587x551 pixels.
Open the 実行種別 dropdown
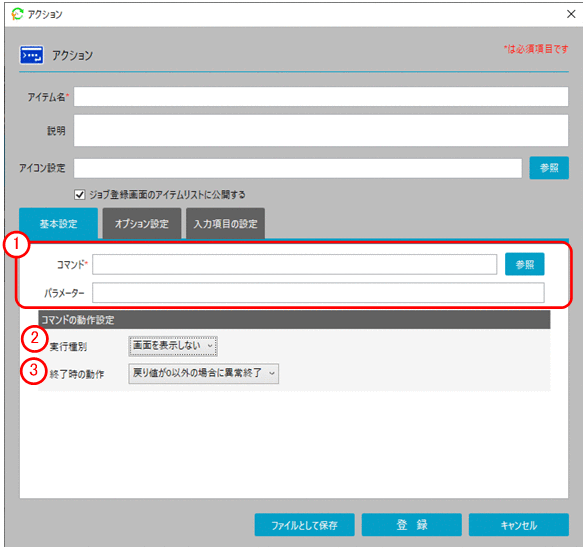tap(173, 346)
